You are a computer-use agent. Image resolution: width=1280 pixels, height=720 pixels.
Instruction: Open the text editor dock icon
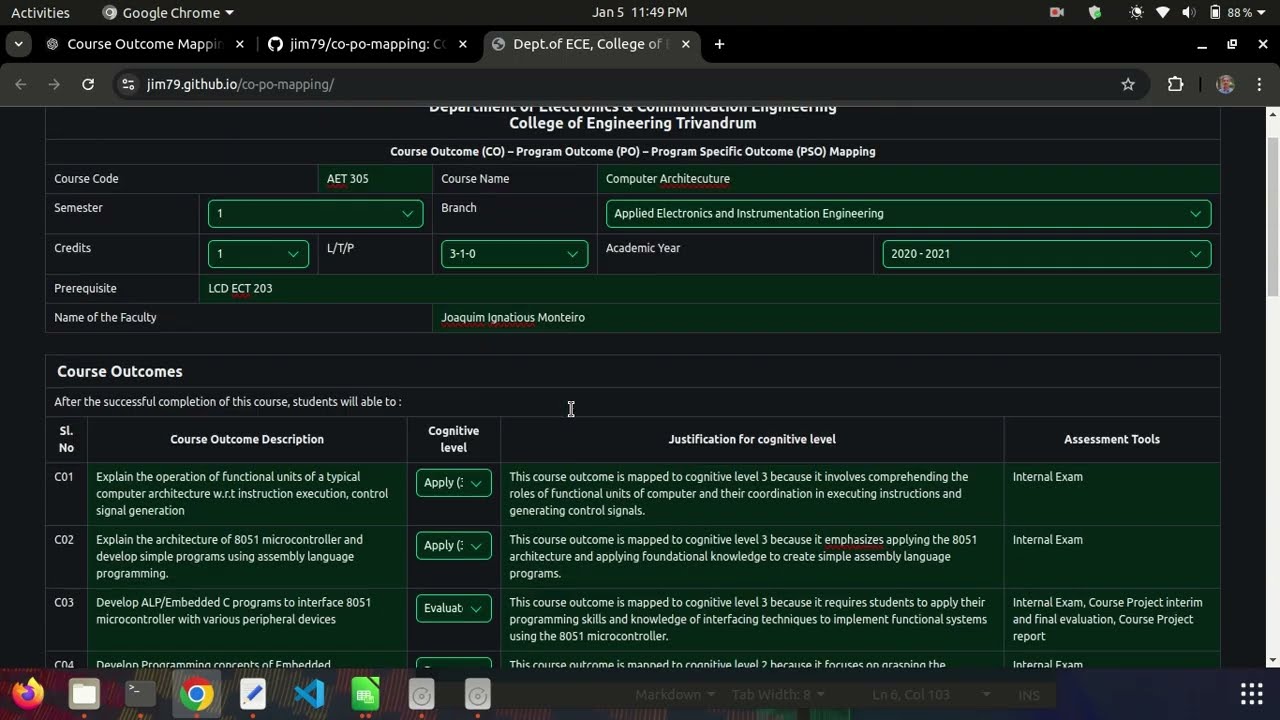pyautogui.click(x=253, y=693)
